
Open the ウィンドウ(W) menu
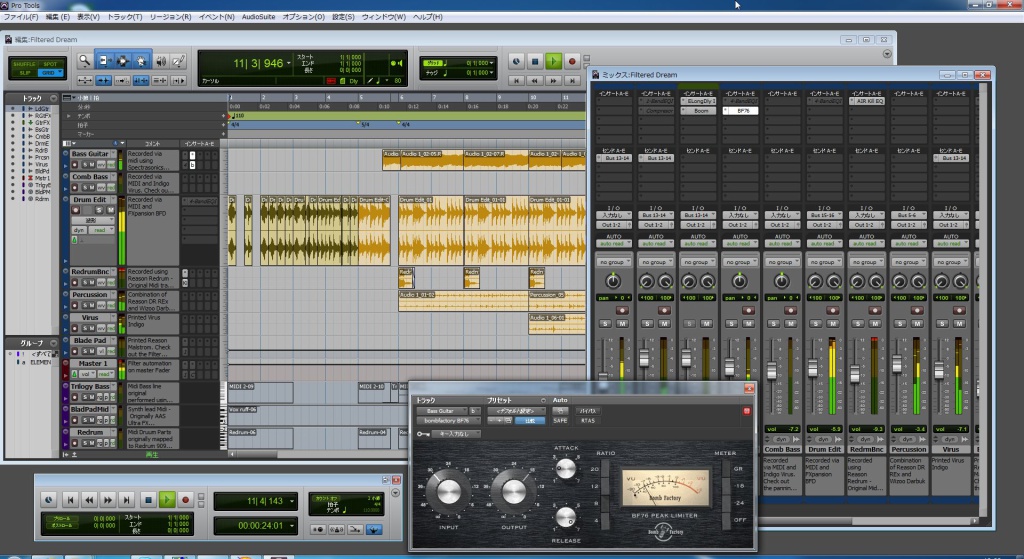tap(383, 17)
